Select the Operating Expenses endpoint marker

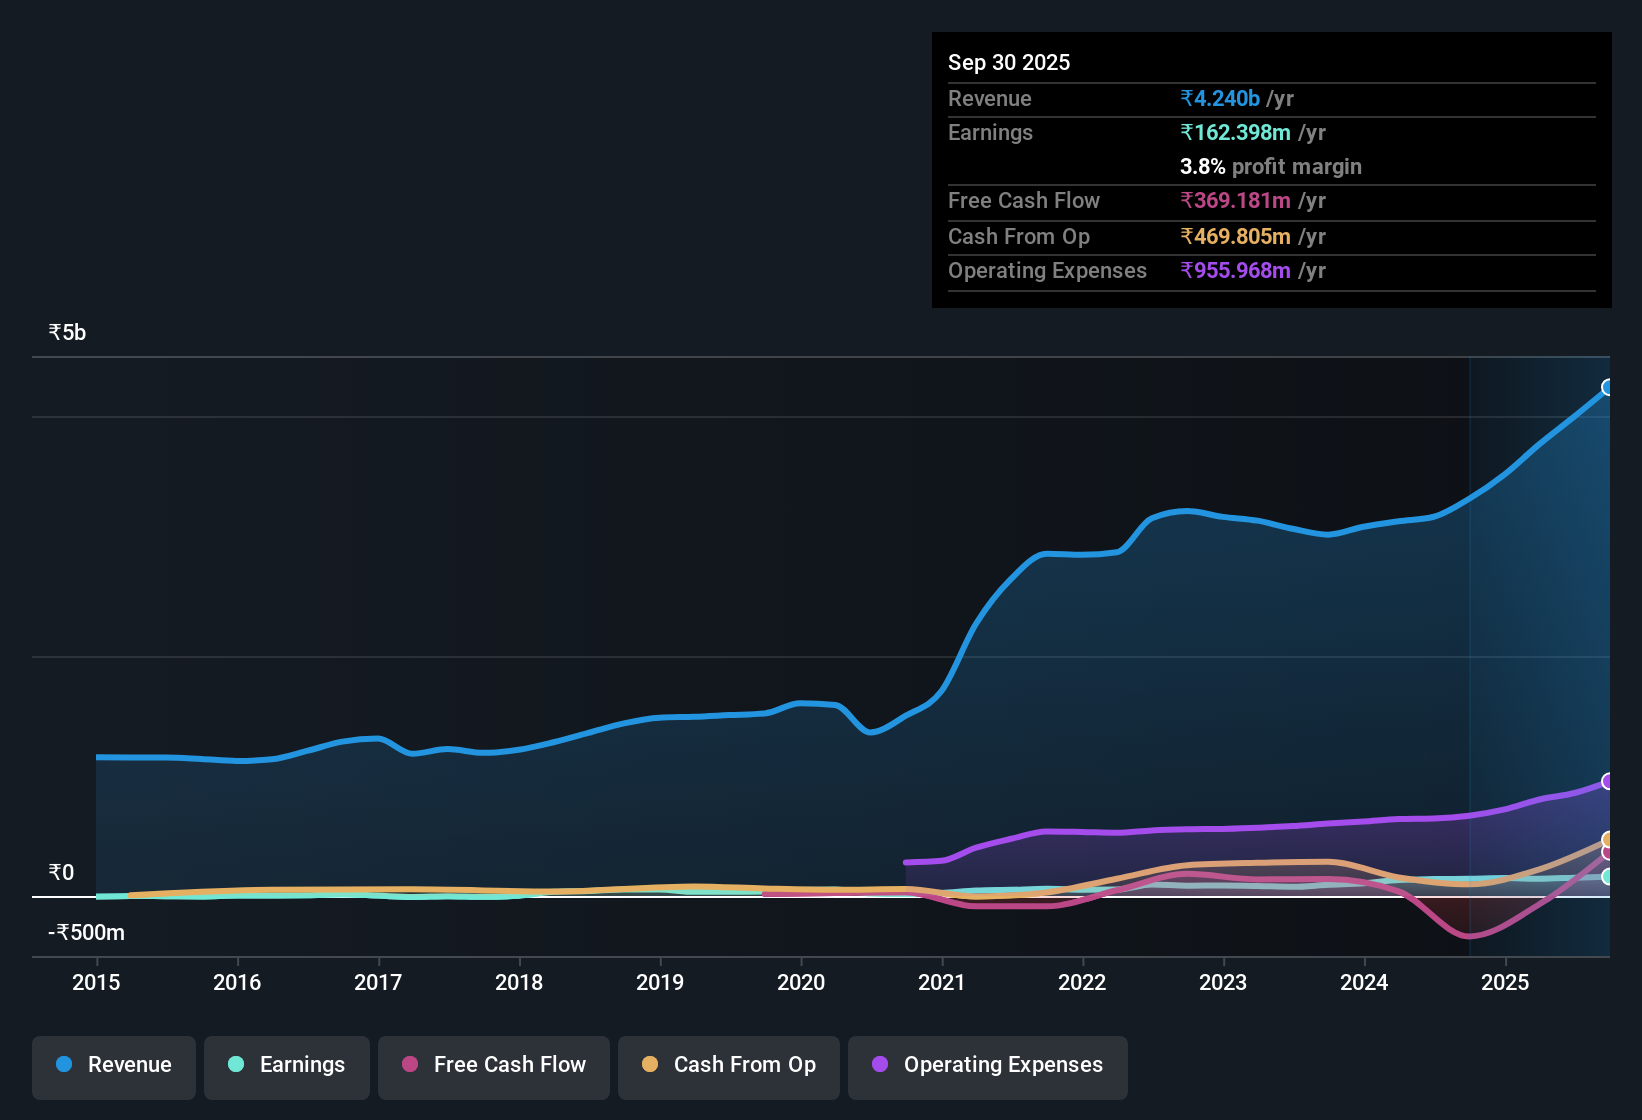[x=1608, y=781]
